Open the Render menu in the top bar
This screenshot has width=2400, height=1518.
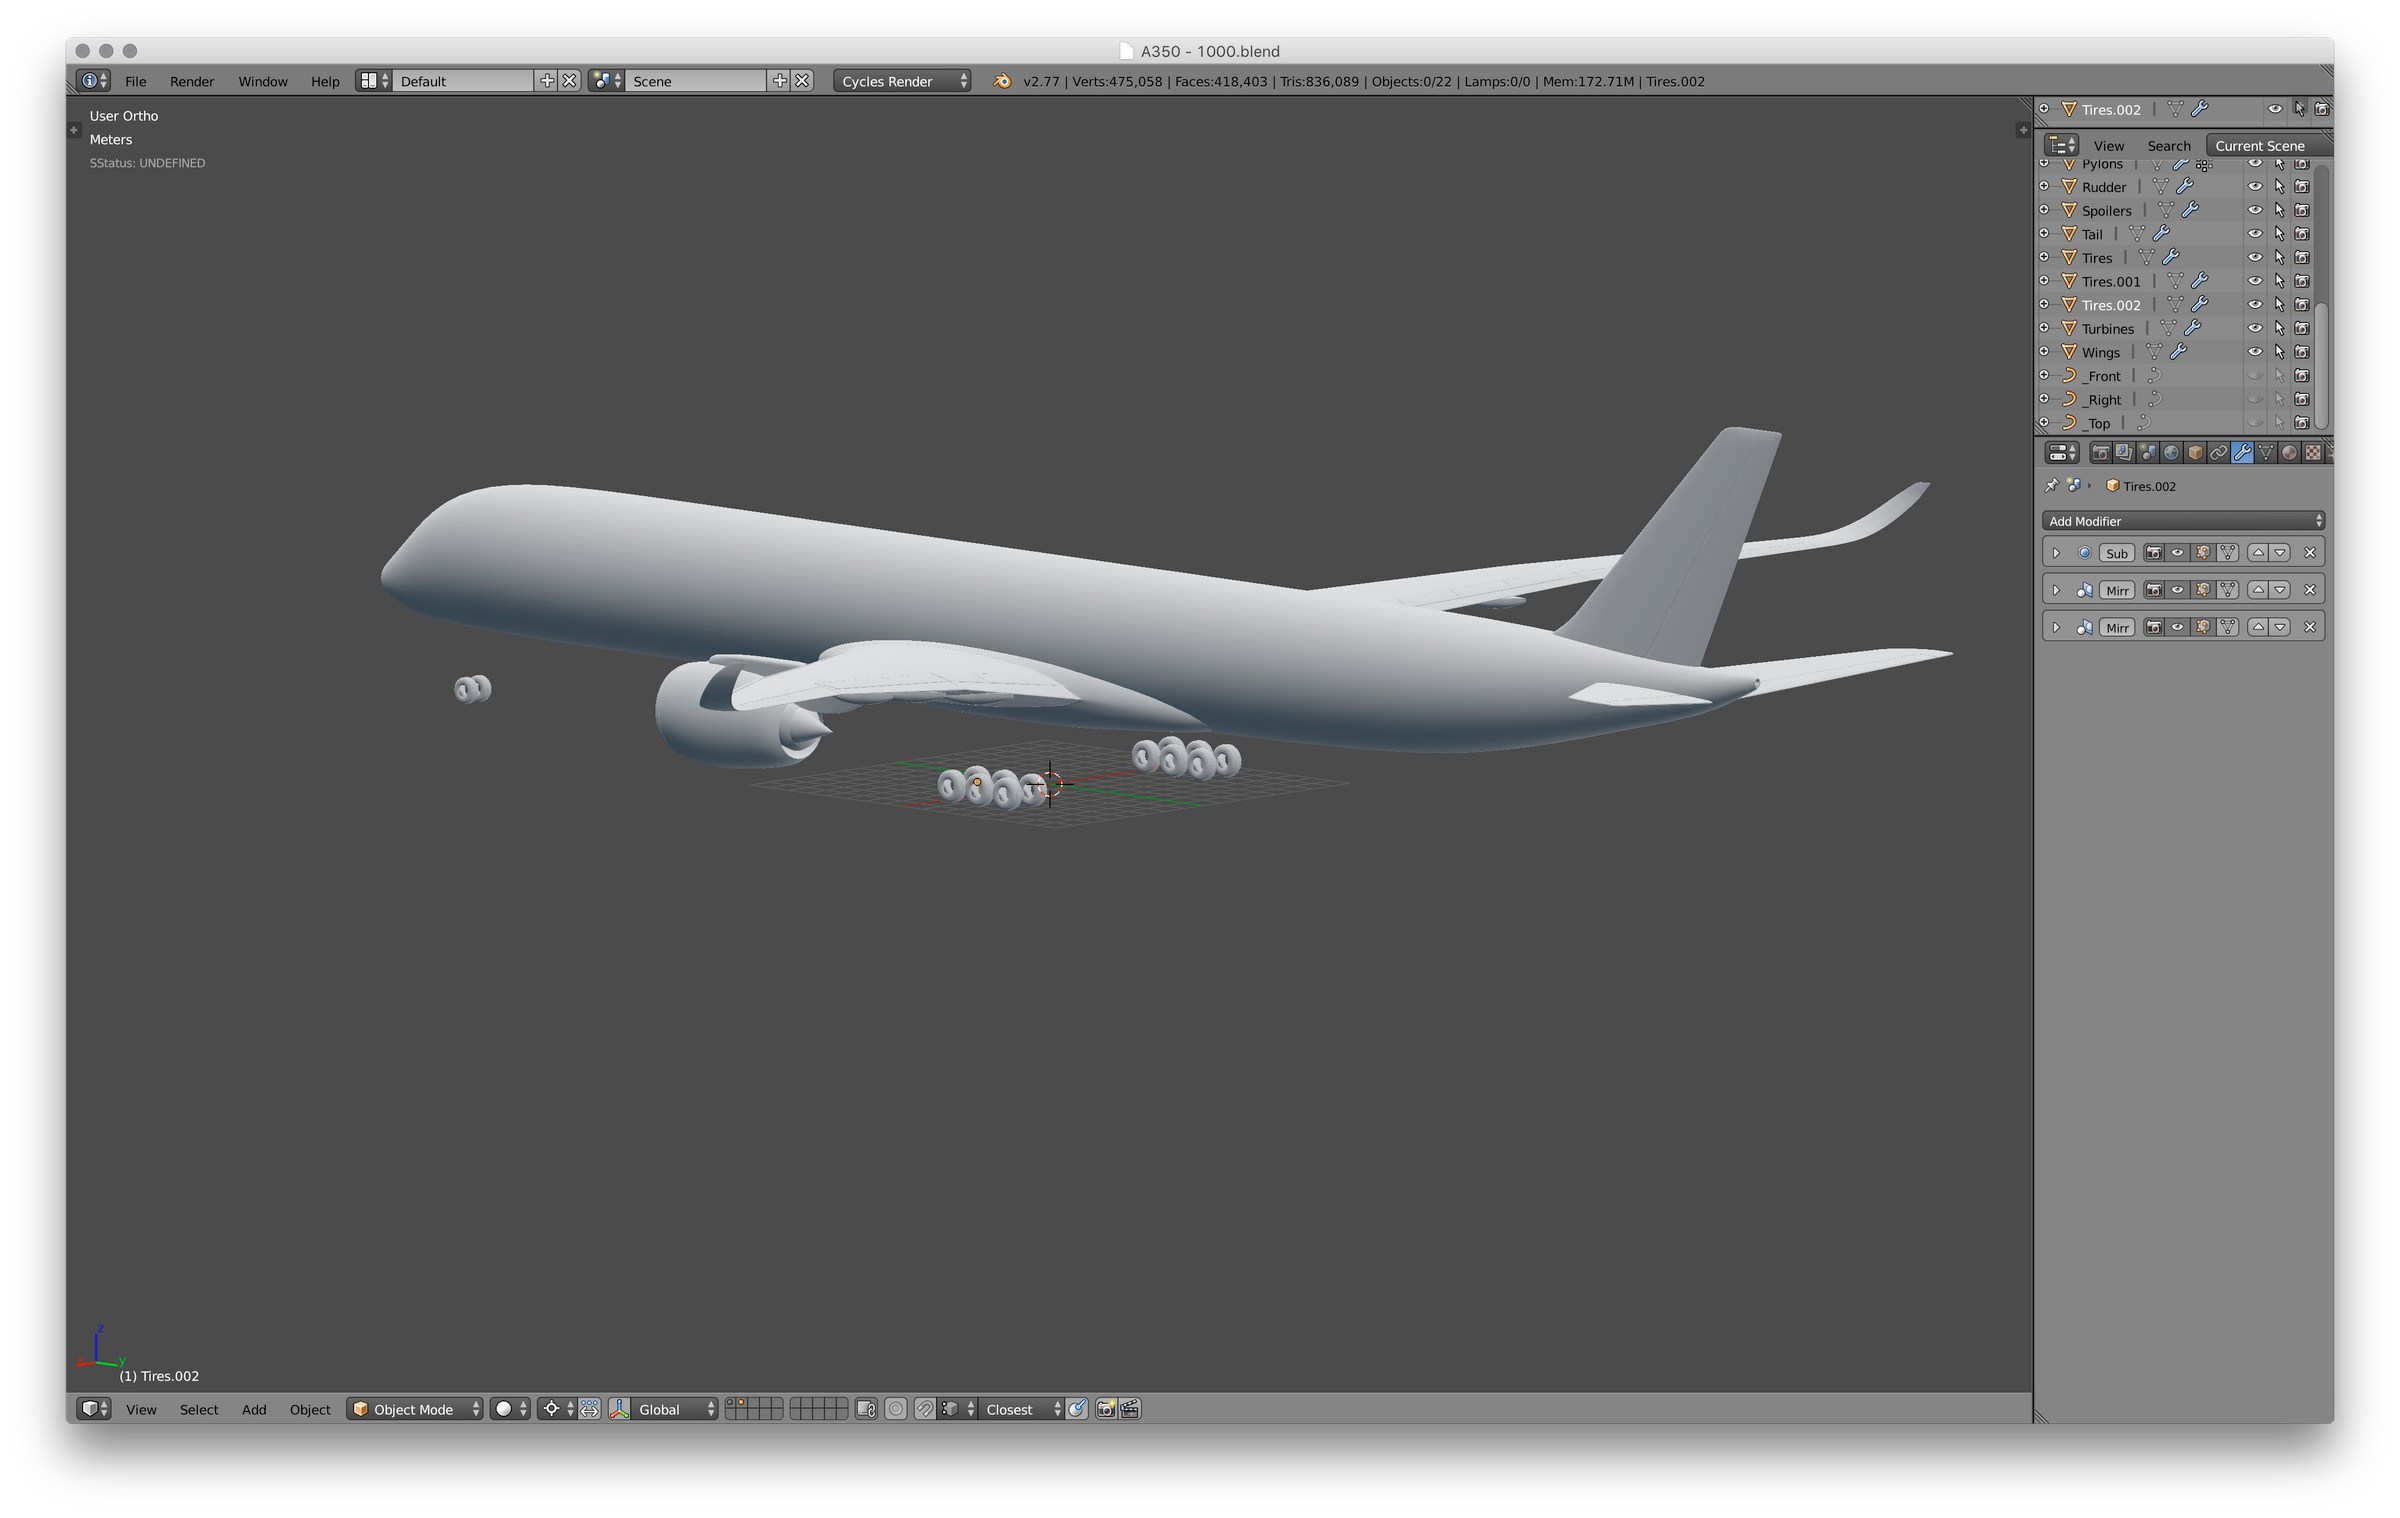click(x=192, y=82)
